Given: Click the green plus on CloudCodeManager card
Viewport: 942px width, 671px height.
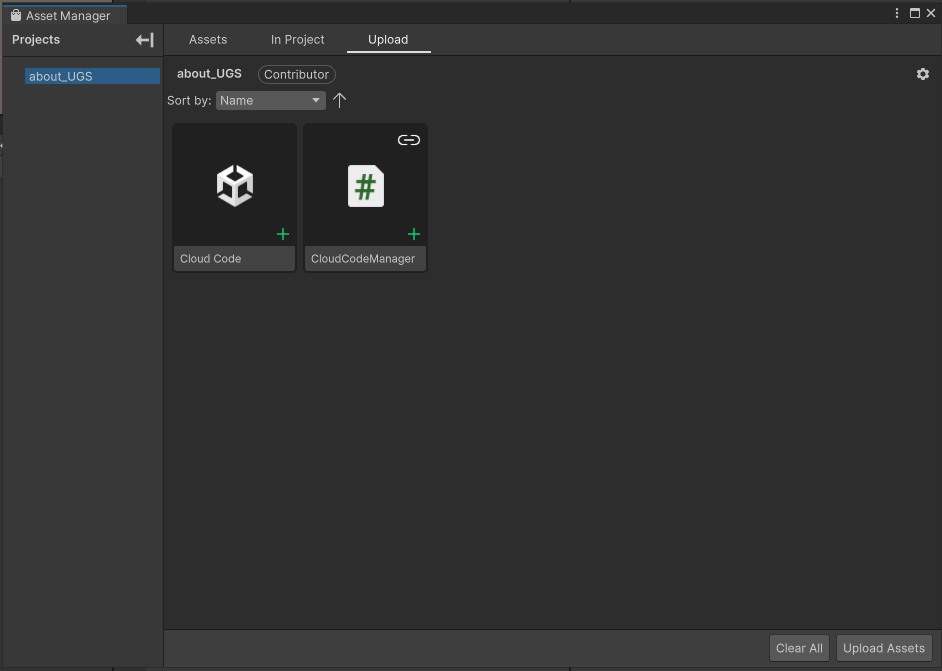Looking at the screenshot, I should click(x=414, y=234).
